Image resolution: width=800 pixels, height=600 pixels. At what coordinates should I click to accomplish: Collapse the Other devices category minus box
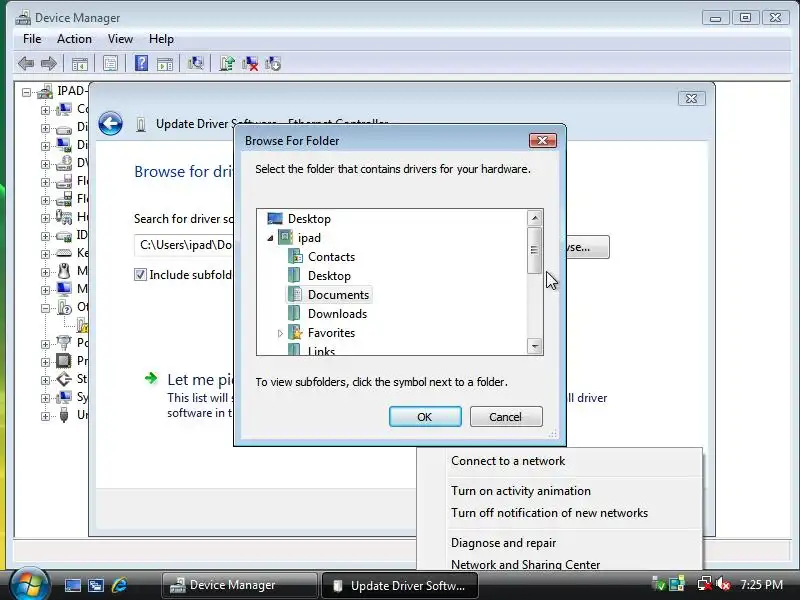(x=45, y=308)
